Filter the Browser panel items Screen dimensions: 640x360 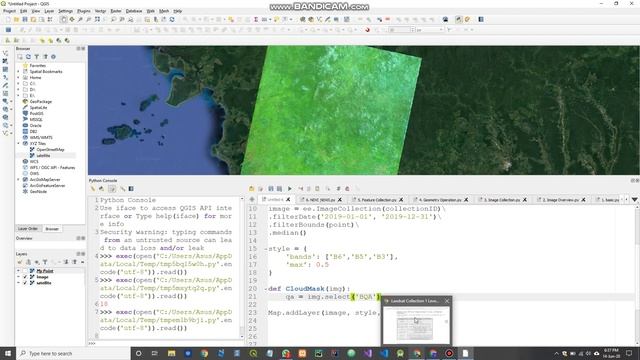37,57
